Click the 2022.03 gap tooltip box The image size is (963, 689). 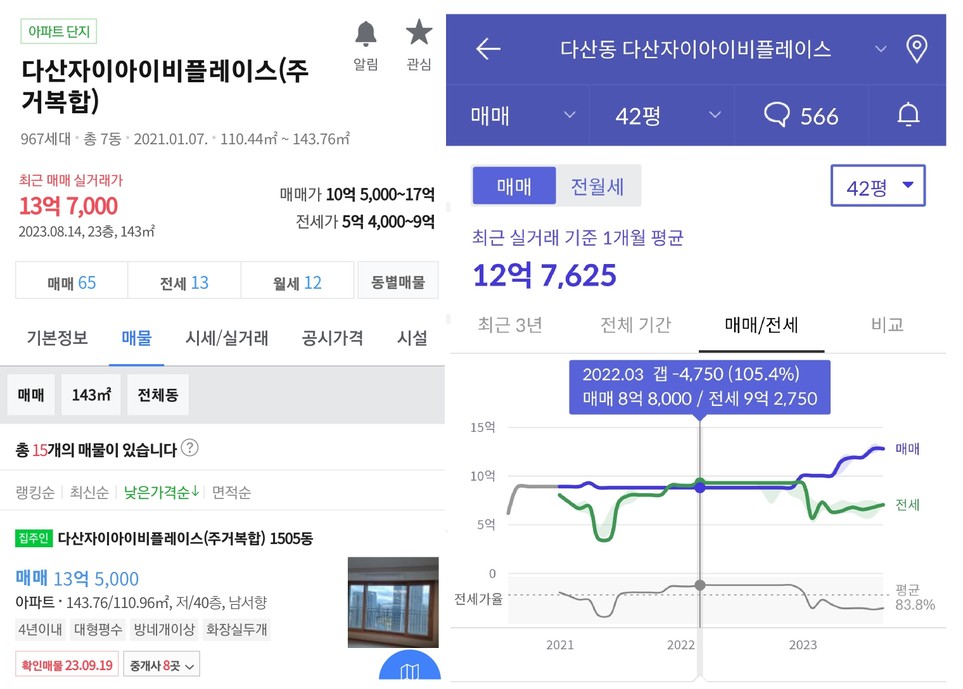coord(700,387)
